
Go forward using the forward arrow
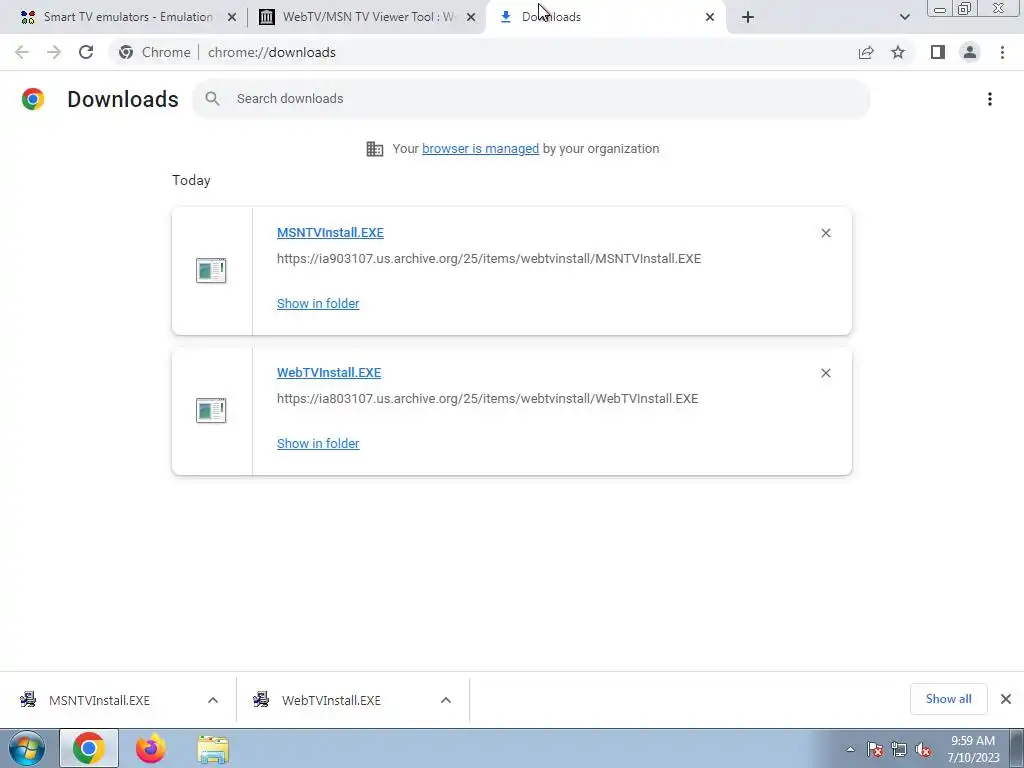click(x=54, y=52)
